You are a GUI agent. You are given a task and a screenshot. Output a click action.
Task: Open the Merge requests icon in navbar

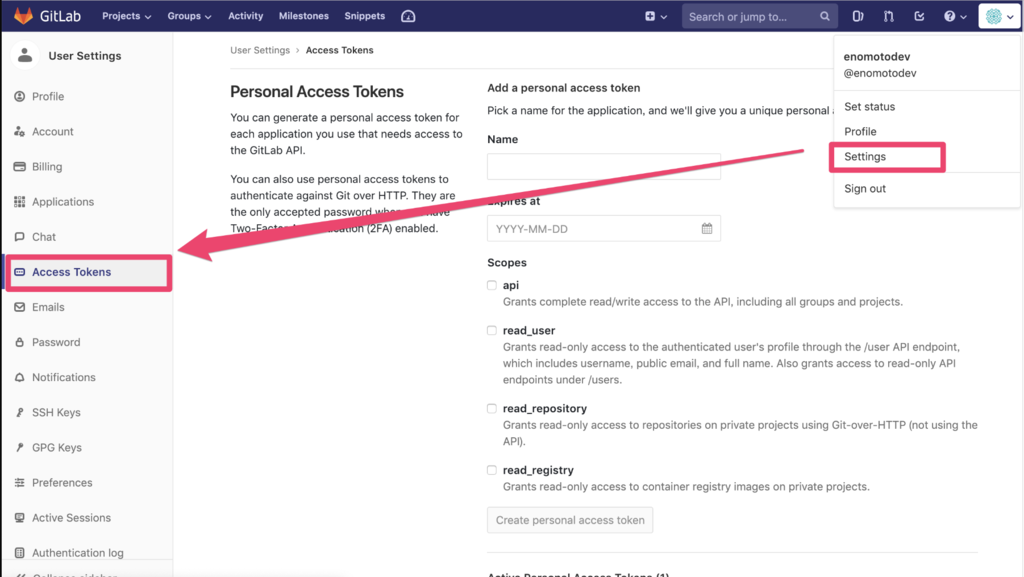888,16
